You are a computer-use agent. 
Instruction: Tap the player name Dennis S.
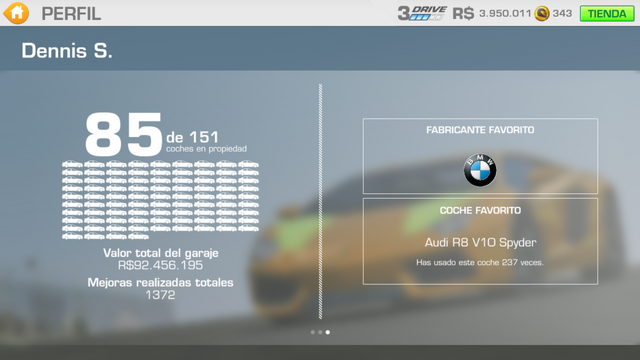(67, 51)
